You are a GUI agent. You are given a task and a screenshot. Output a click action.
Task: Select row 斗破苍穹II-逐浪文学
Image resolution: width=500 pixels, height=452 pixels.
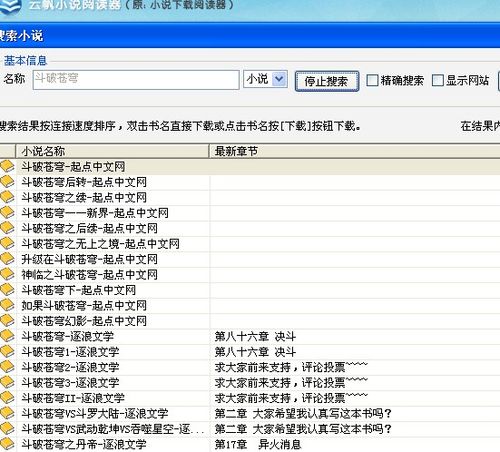click(250, 398)
